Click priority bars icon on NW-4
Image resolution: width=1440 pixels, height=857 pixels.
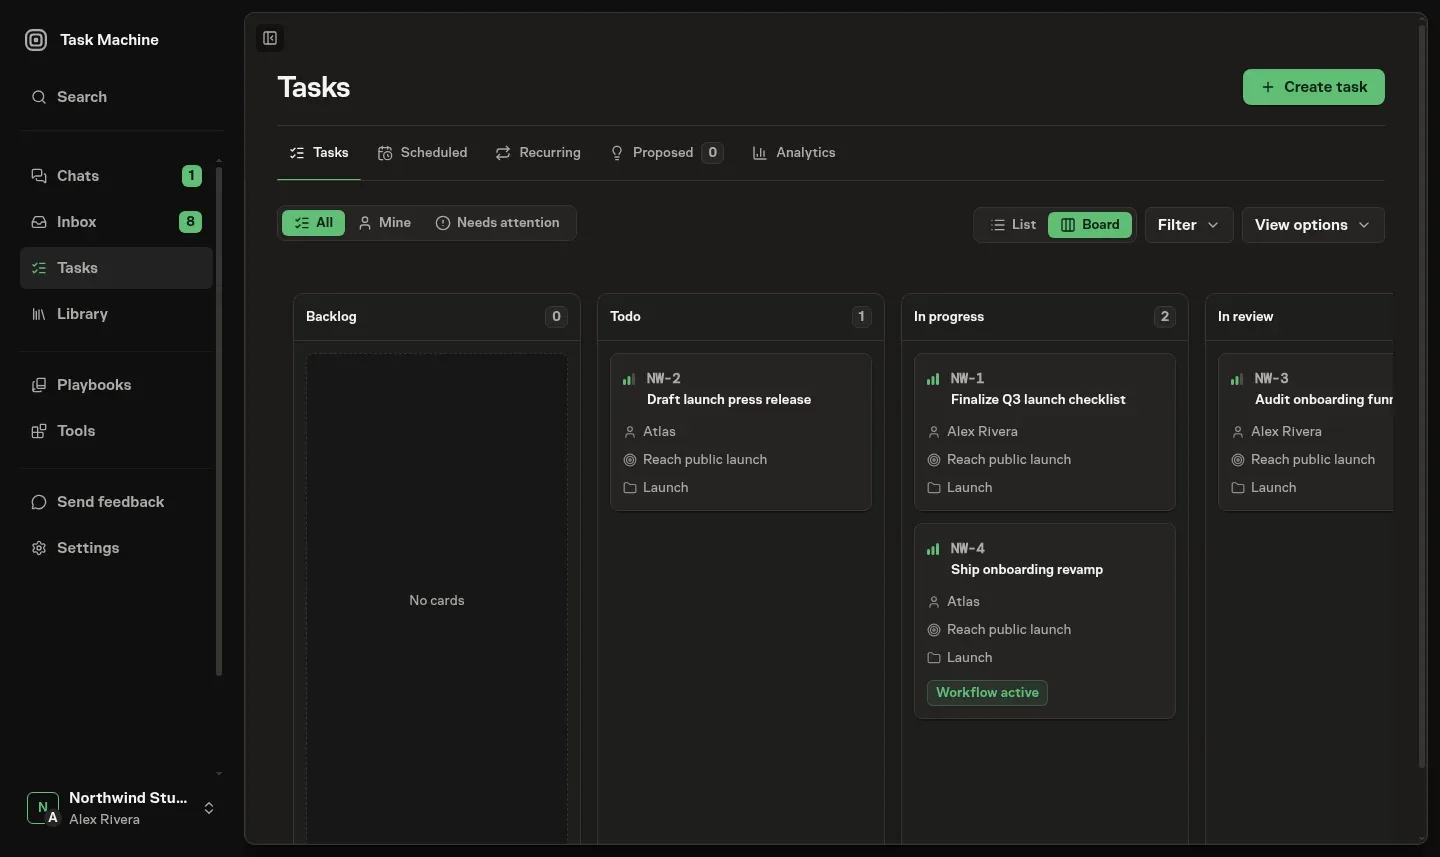click(933, 549)
